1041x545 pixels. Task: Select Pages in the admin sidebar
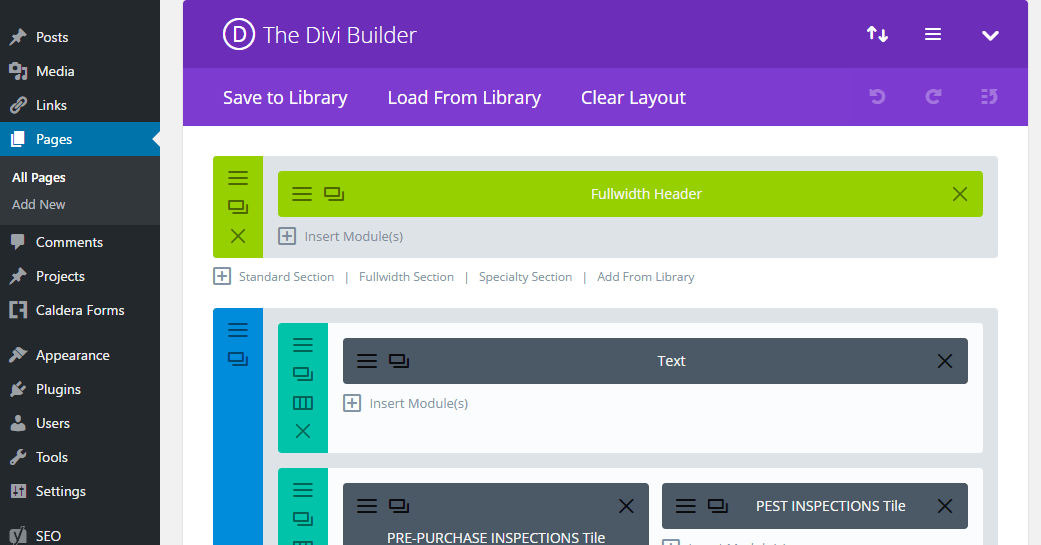pos(80,139)
